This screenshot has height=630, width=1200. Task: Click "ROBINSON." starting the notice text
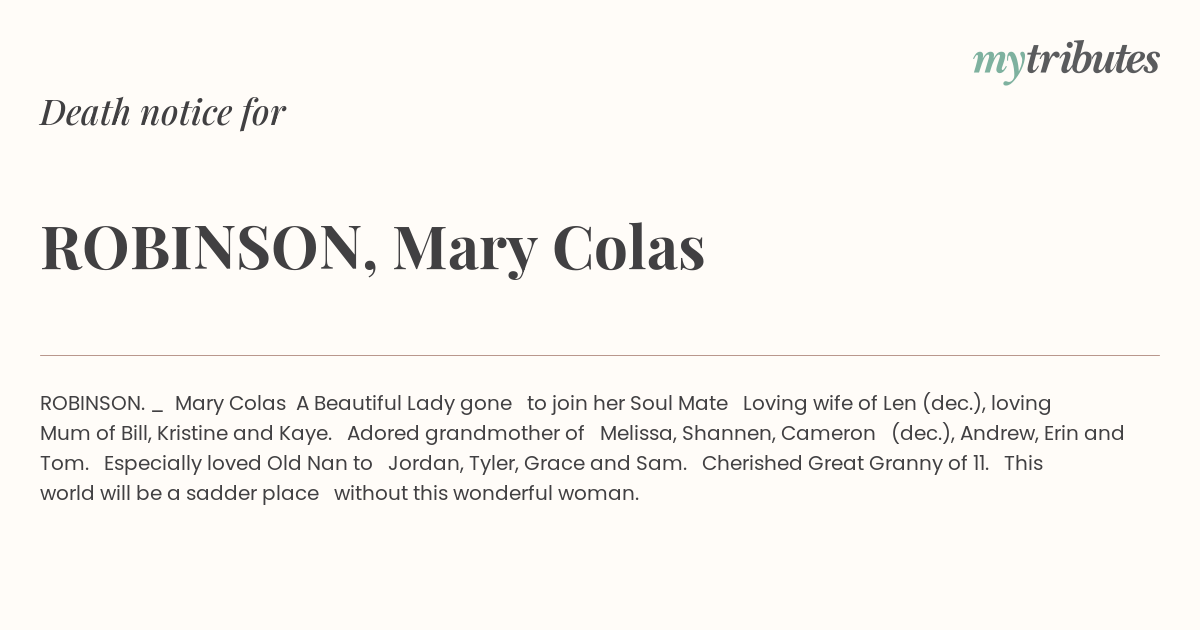93,403
